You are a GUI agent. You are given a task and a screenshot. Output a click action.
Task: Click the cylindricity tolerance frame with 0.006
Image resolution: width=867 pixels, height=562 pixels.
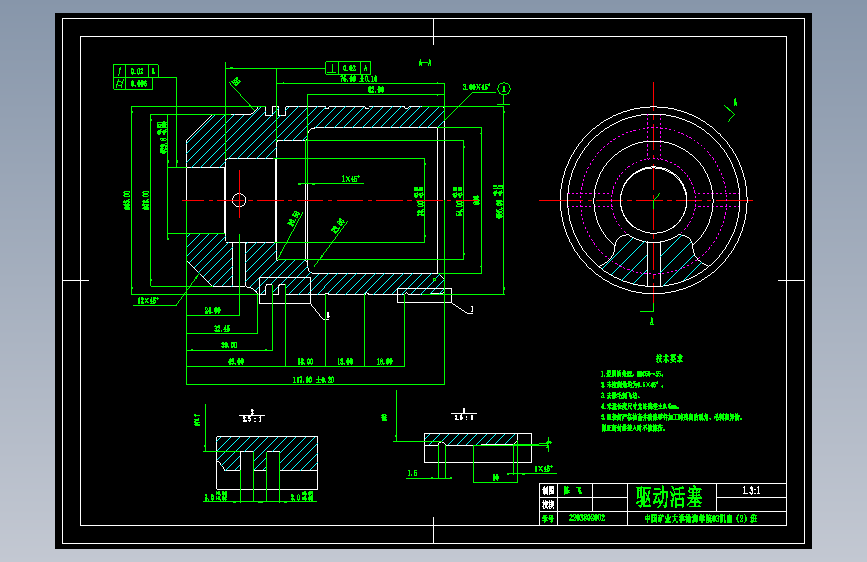133,84
